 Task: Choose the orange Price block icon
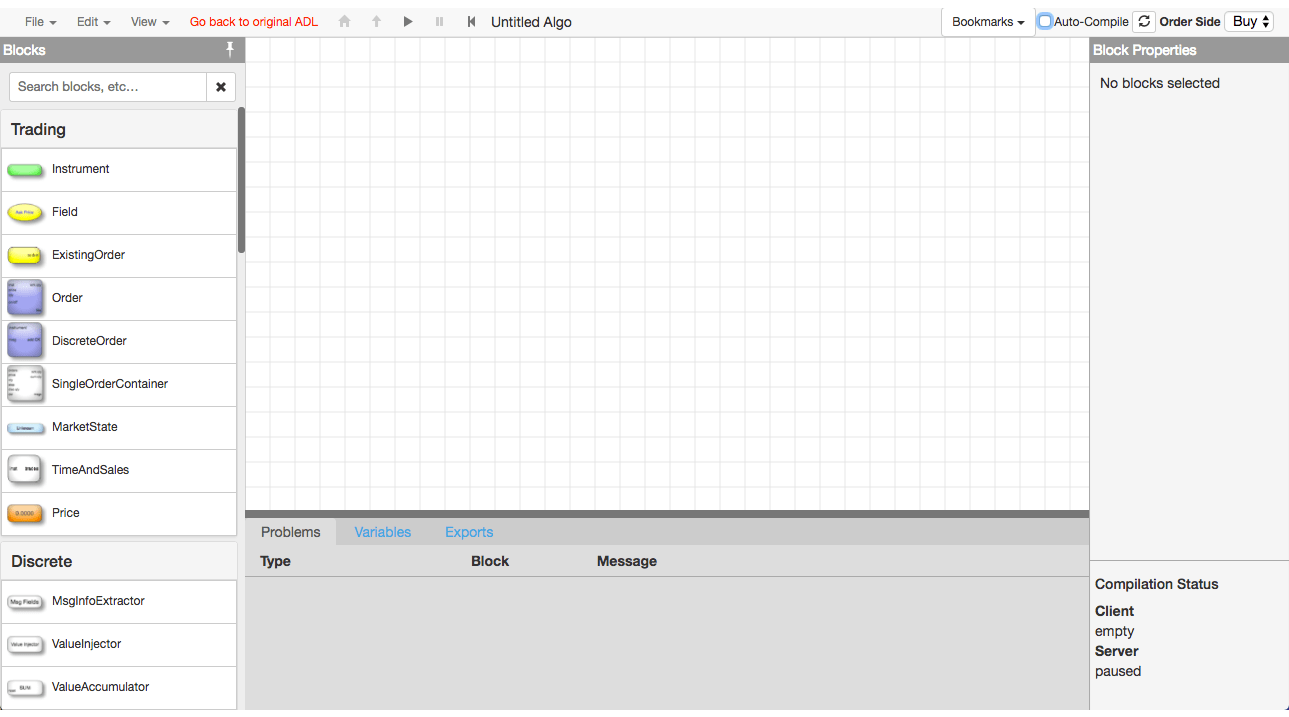coord(25,513)
